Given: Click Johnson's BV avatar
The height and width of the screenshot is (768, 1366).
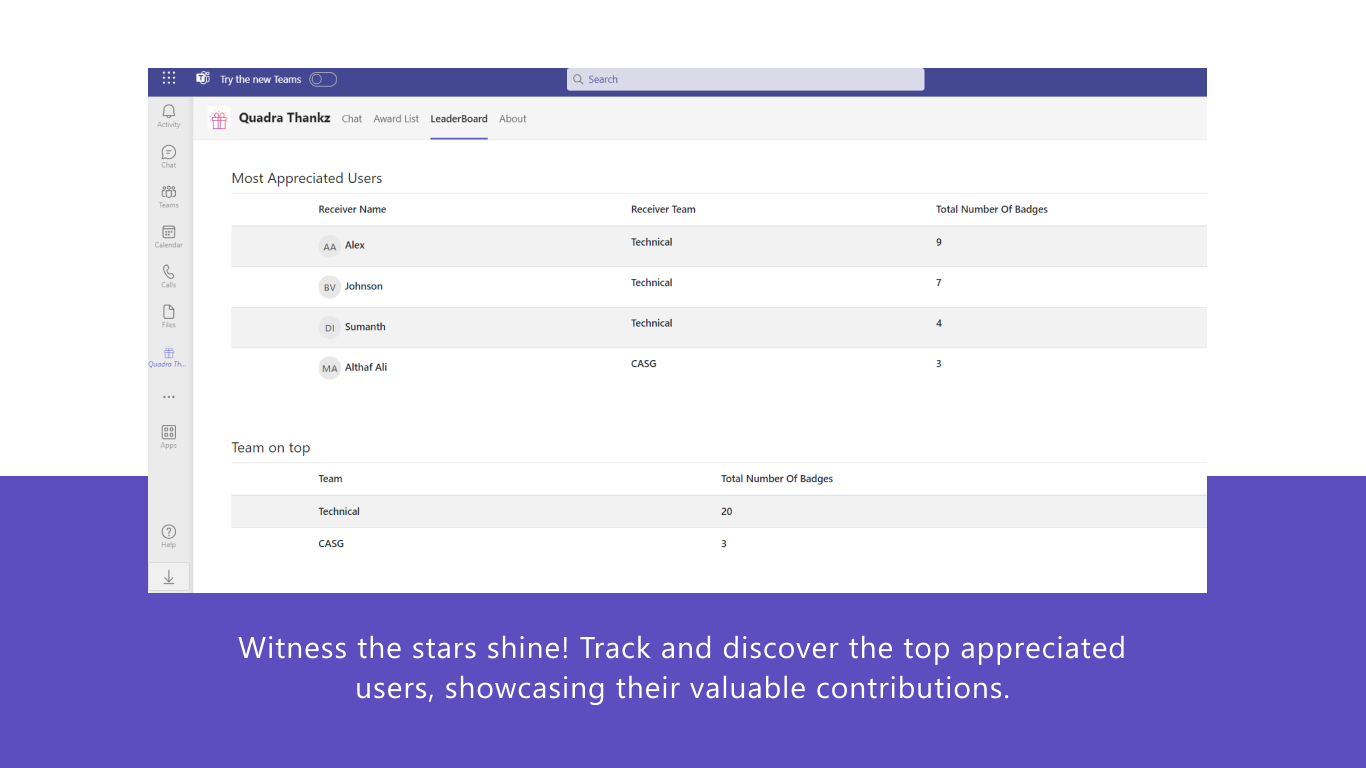Looking at the screenshot, I should click(x=330, y=287).
